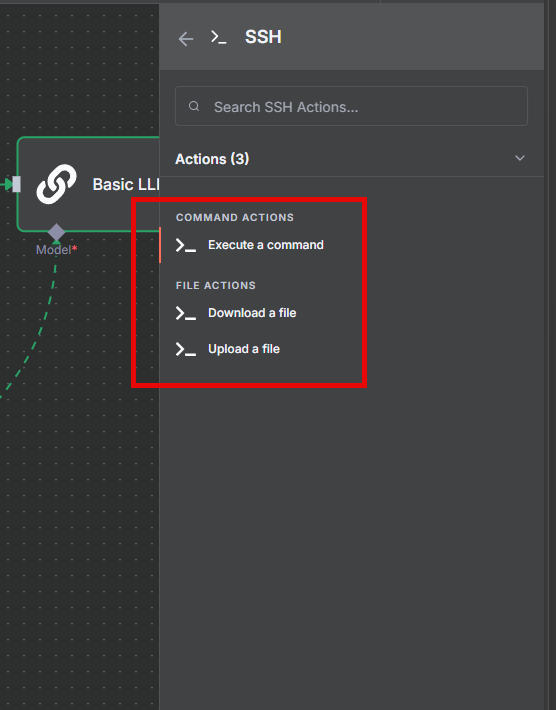The width and height of the screenshot is (556, 710).
Task: Click the back arrow icon beside SSH
Action: (x=186, y=39)
